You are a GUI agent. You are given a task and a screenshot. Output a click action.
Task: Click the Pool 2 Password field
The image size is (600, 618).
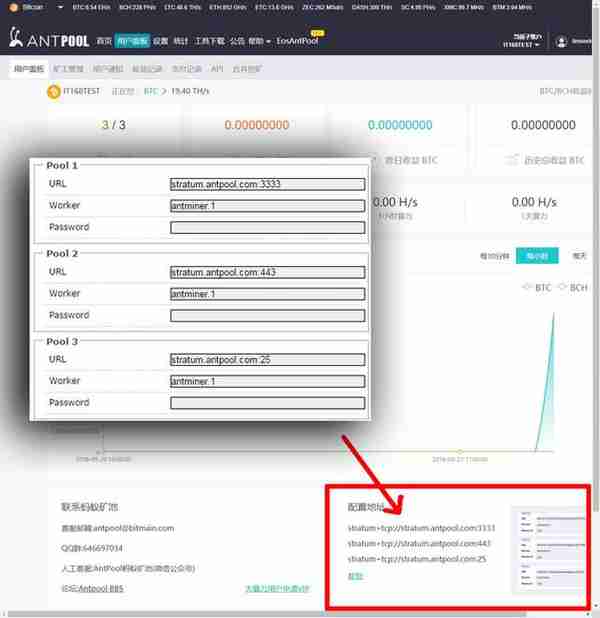tap(268, 316)
